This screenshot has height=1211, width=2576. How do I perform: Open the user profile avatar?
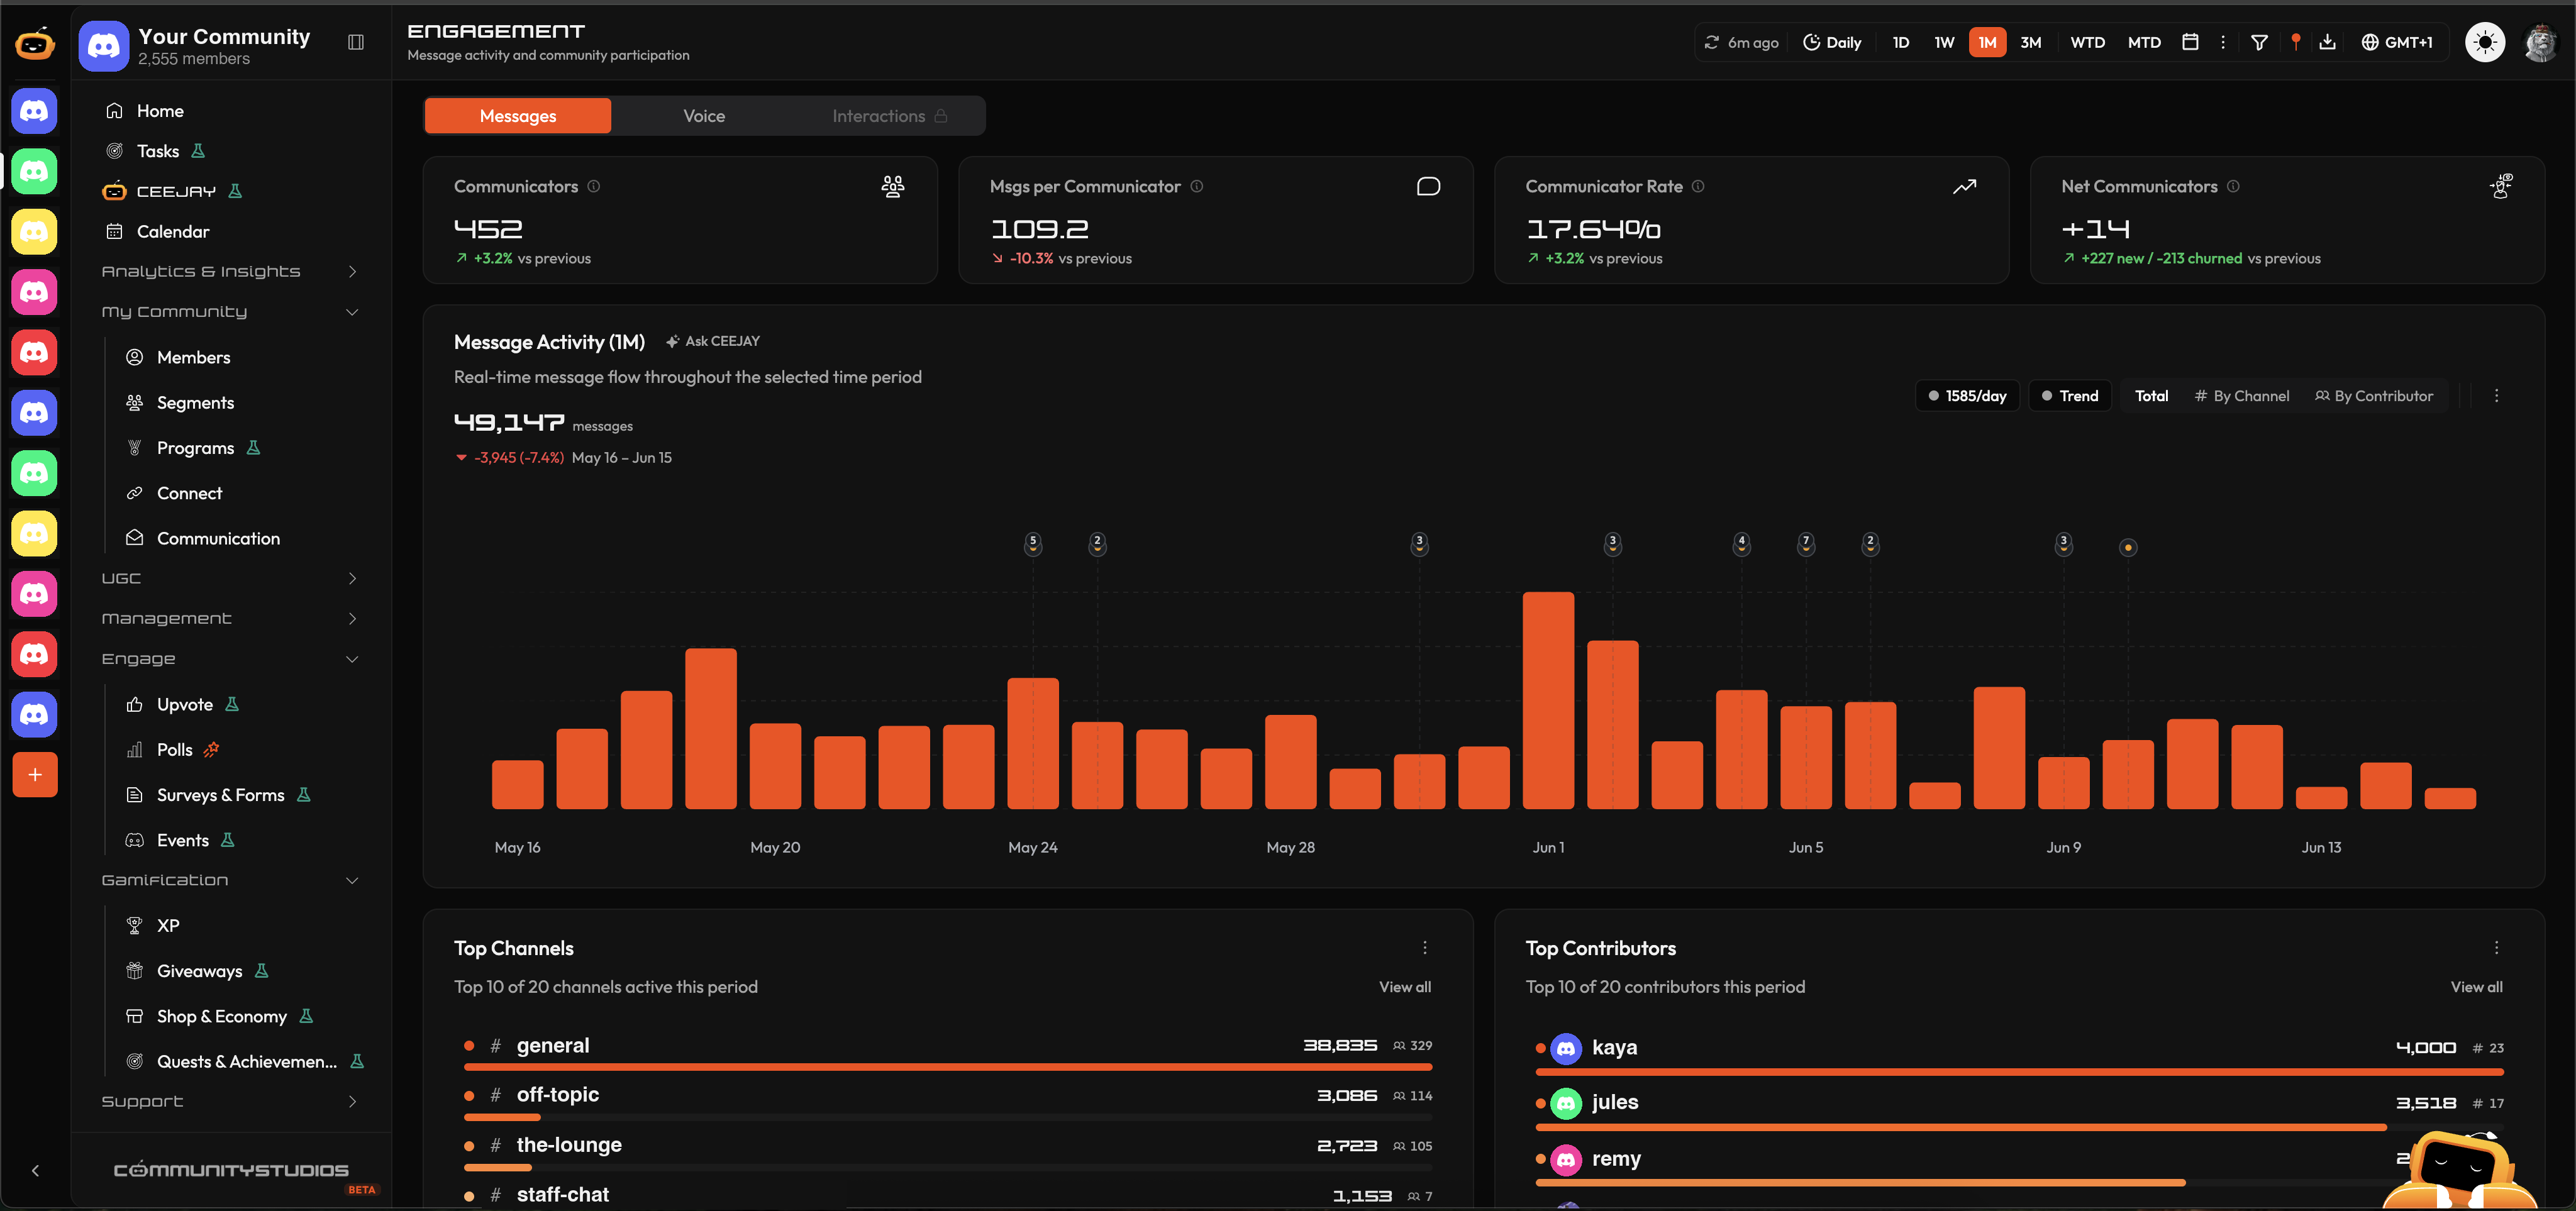point(2540,42)
